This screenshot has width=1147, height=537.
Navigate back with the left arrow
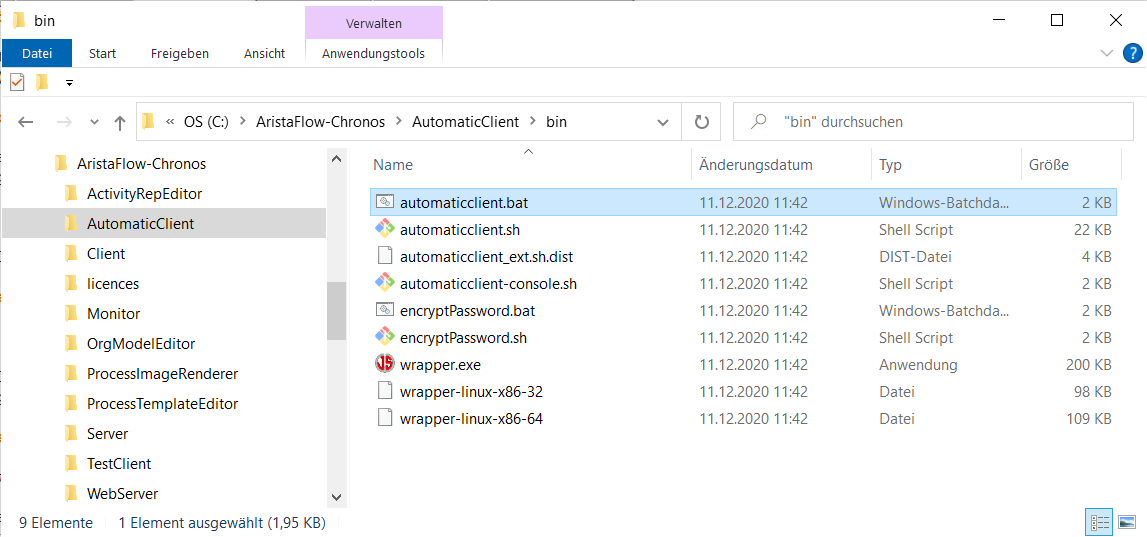26,123
